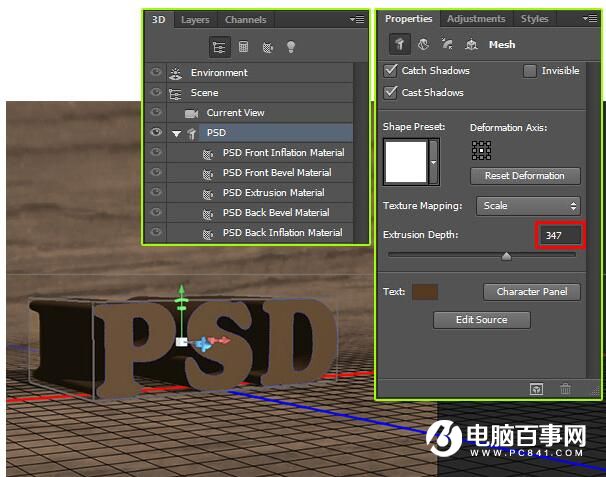Show whole scene filter in 3D panel
Viewport: 606px width, 477px height.
220,47
